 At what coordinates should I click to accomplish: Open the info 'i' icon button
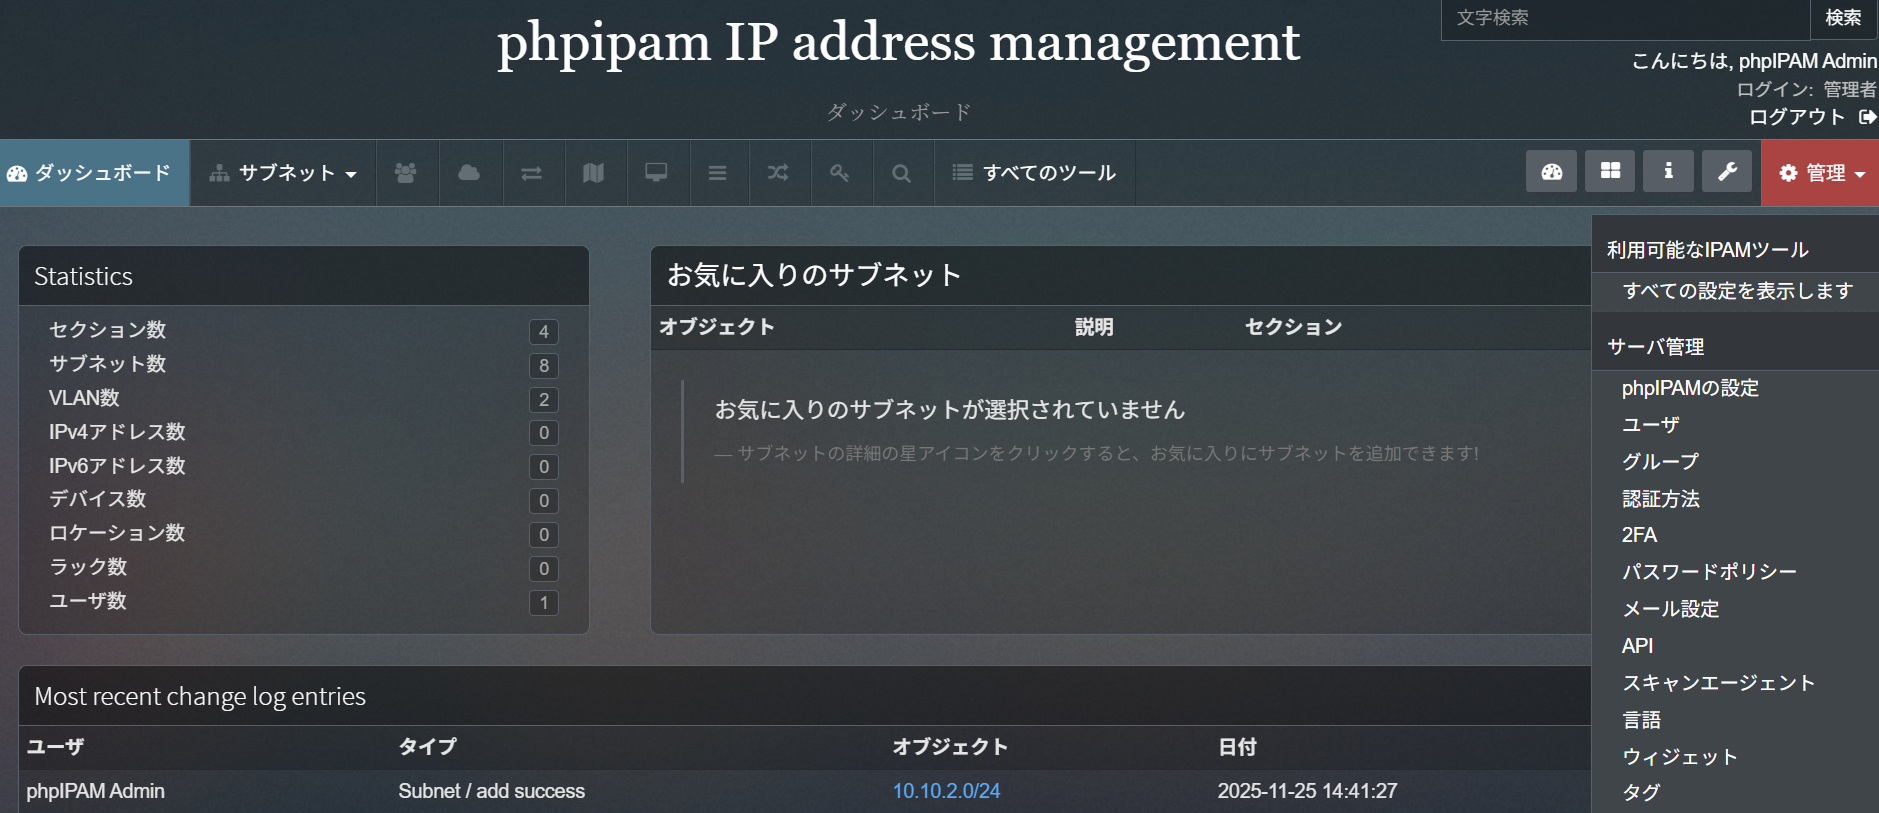coord(1668,171)
